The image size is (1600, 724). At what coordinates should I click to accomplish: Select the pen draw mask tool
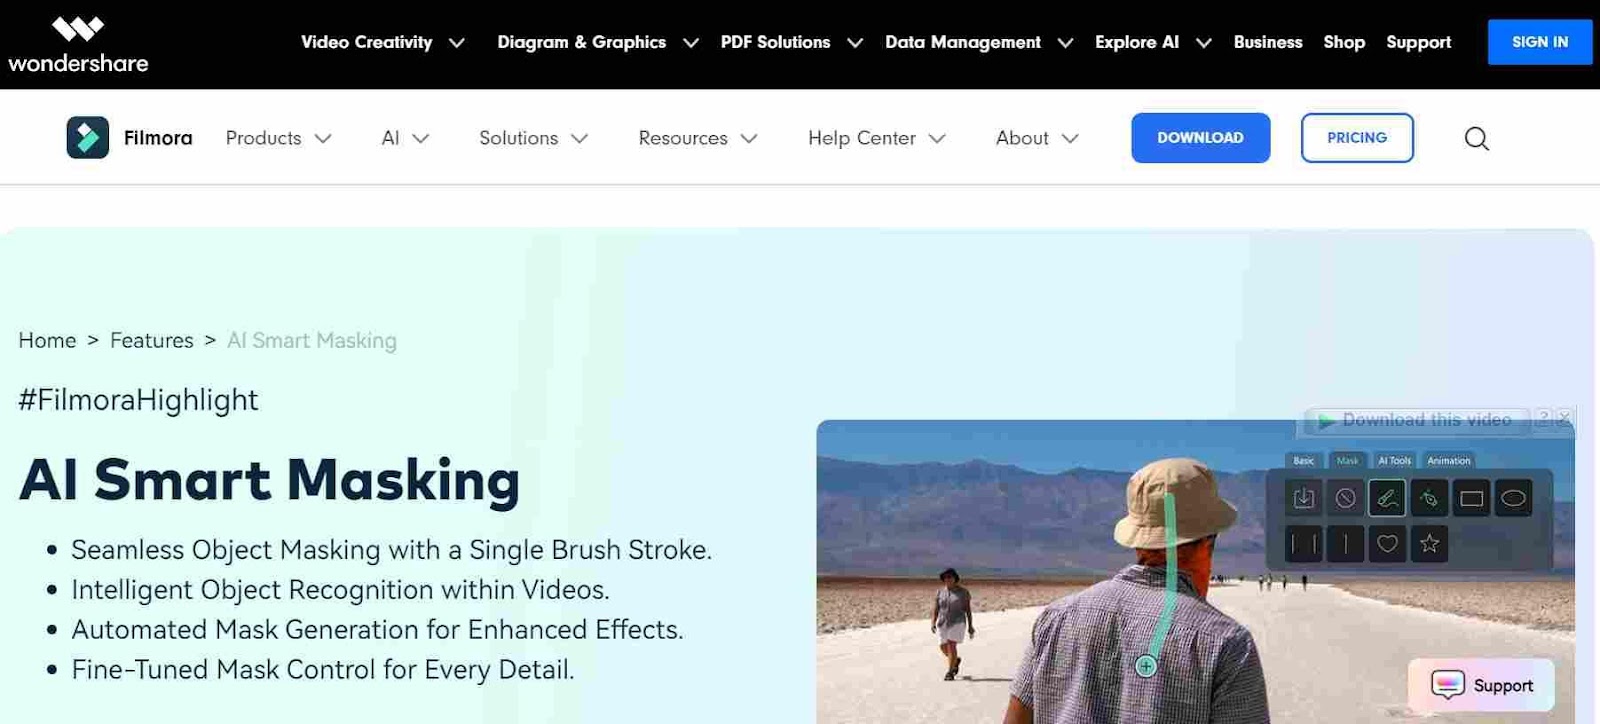[1429, 498]
